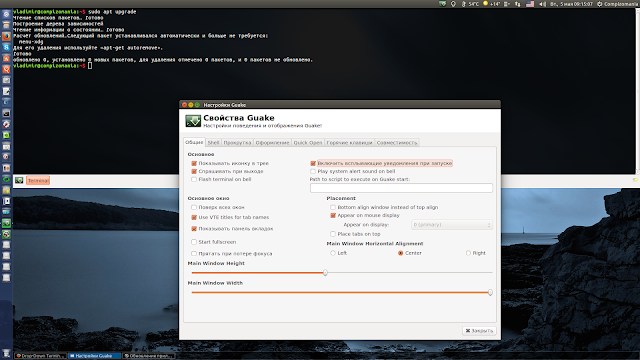This screenshot has height=360, width=640.
Task: Enable Прятать при потере фокуса checkbox
Action: pyautogui.click(x=194, y=253)
